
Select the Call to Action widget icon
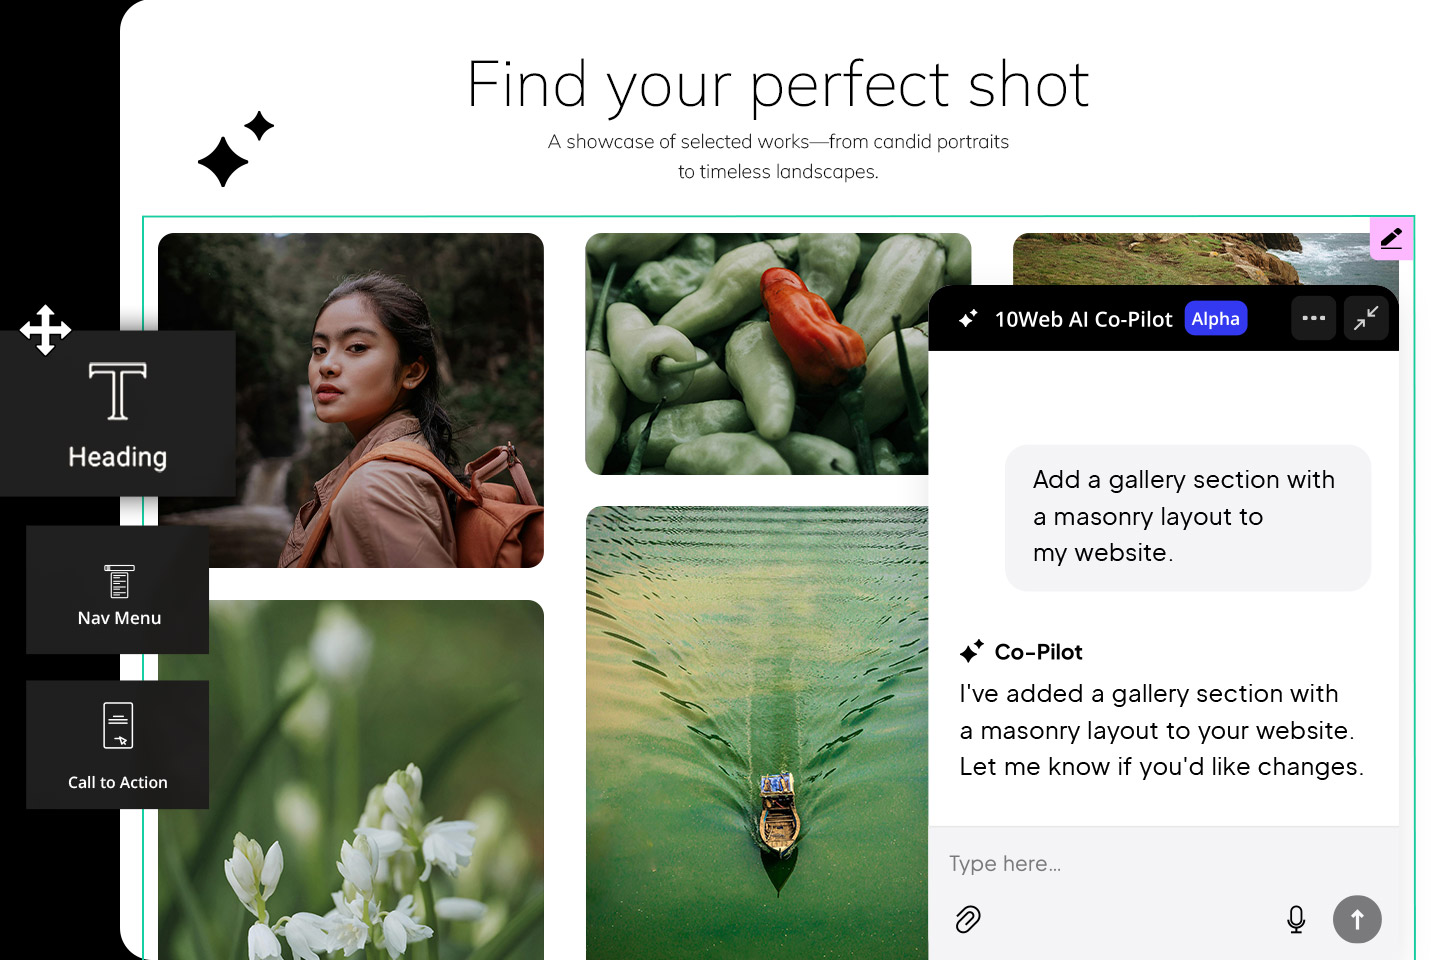pos(117,725)
